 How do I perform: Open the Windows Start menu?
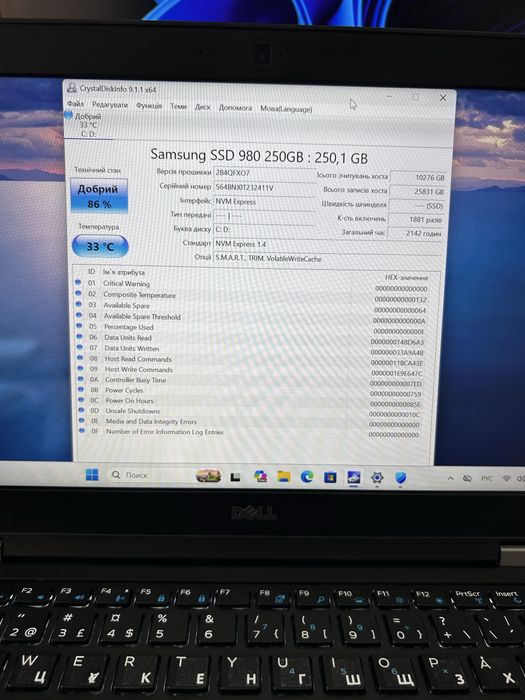92,475
